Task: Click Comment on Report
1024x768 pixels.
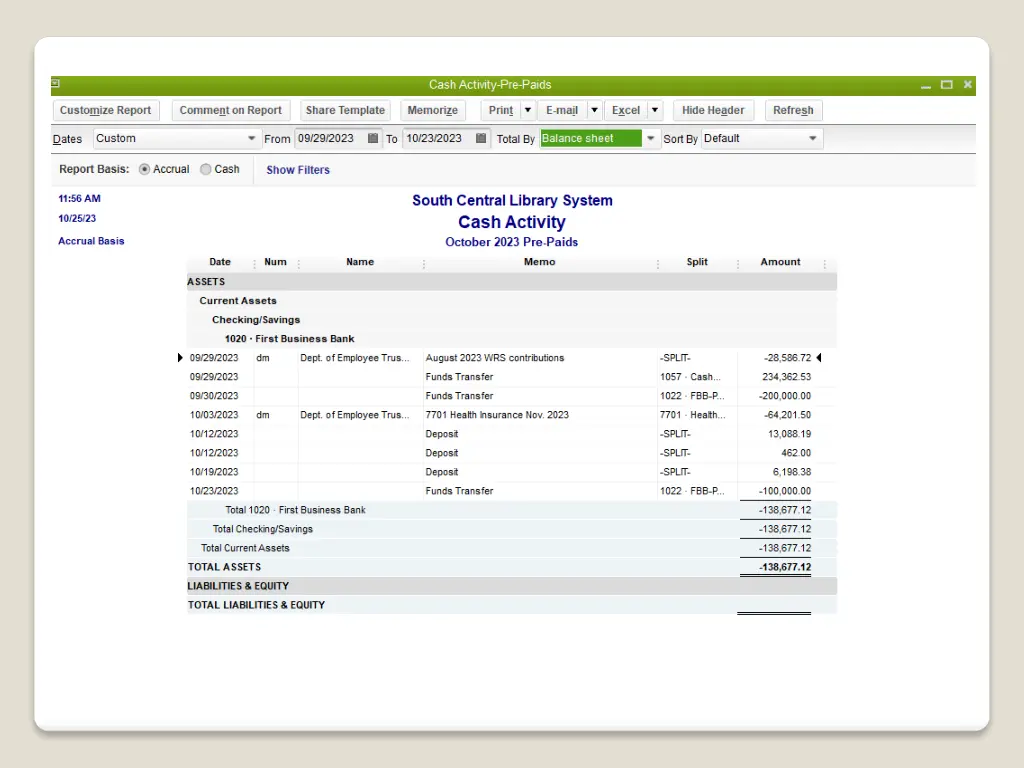Action: tap(231, 110)
